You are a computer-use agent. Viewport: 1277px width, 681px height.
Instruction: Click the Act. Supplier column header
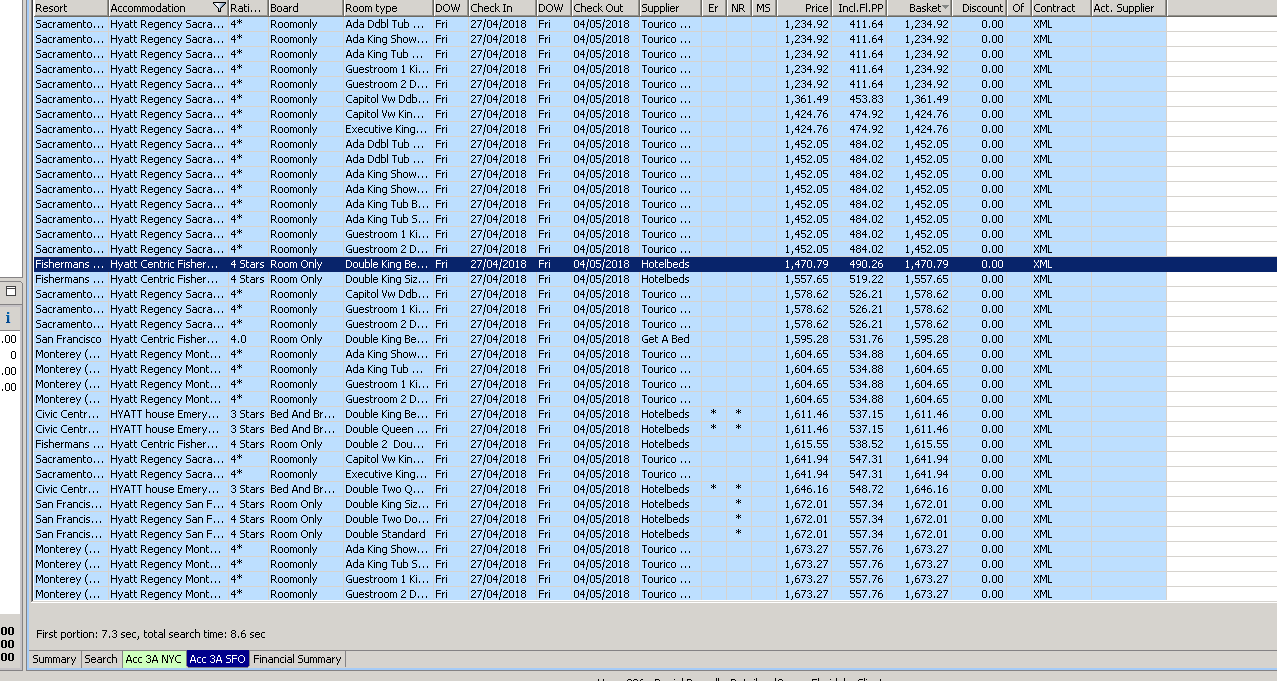coord(1128,8)
